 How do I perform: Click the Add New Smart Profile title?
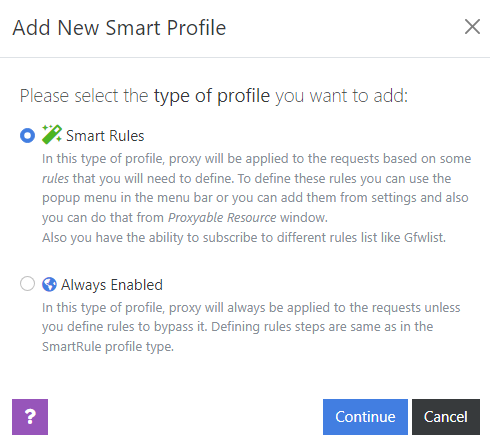pyautogui.click(x=119, y=27)
